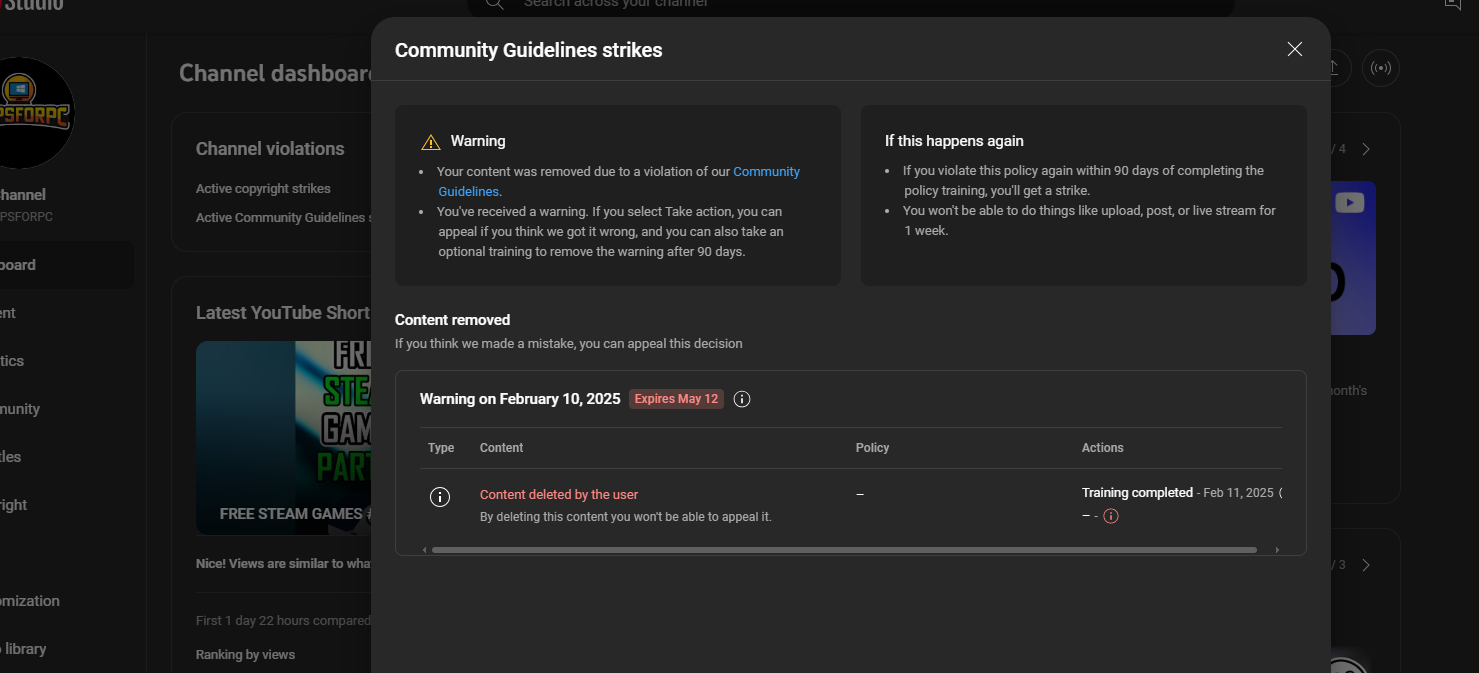Click the YouTube logo in right card

[x=1349, y=203]
